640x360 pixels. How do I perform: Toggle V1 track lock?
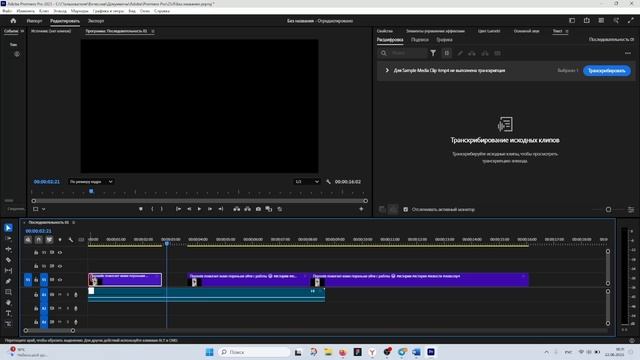click(x=36, y=280)
